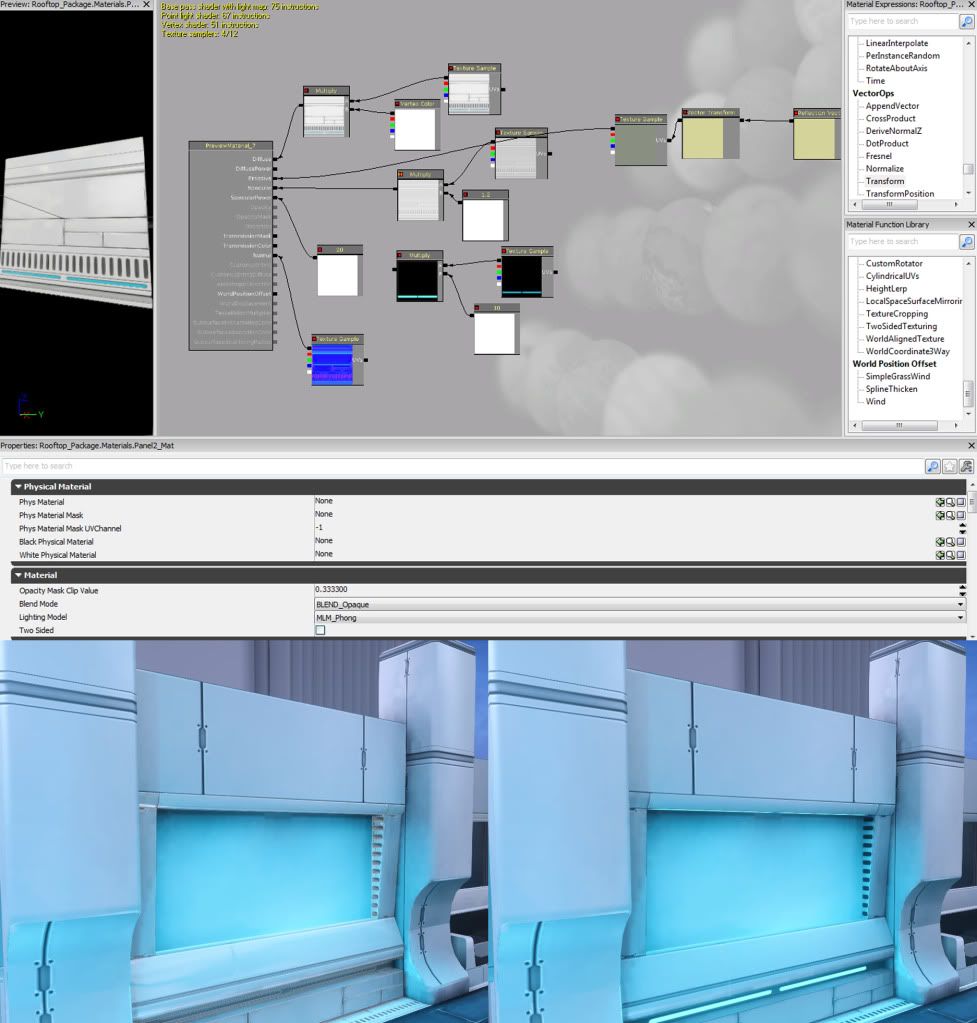Collapse the Physical Material section

click(18, 487)
